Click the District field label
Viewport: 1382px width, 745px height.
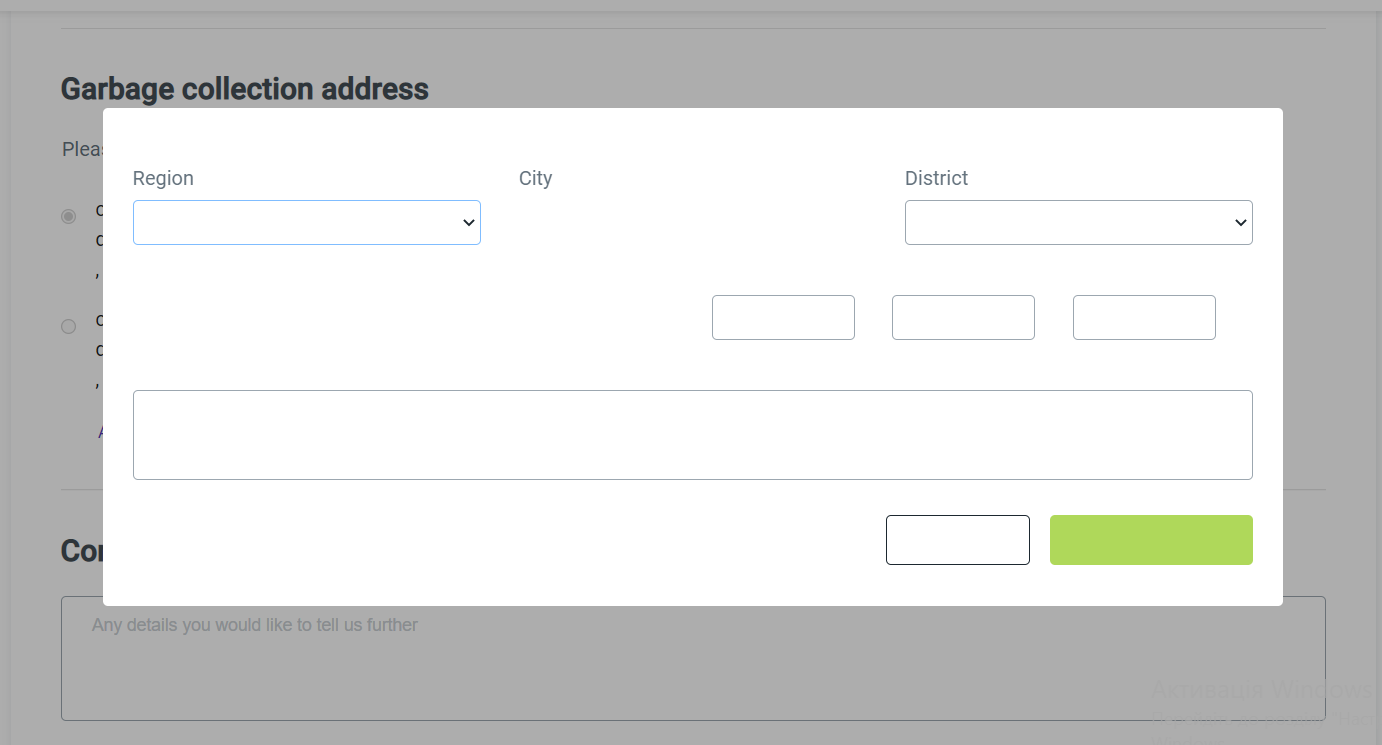pyautogui.click(x=936, y=178)
